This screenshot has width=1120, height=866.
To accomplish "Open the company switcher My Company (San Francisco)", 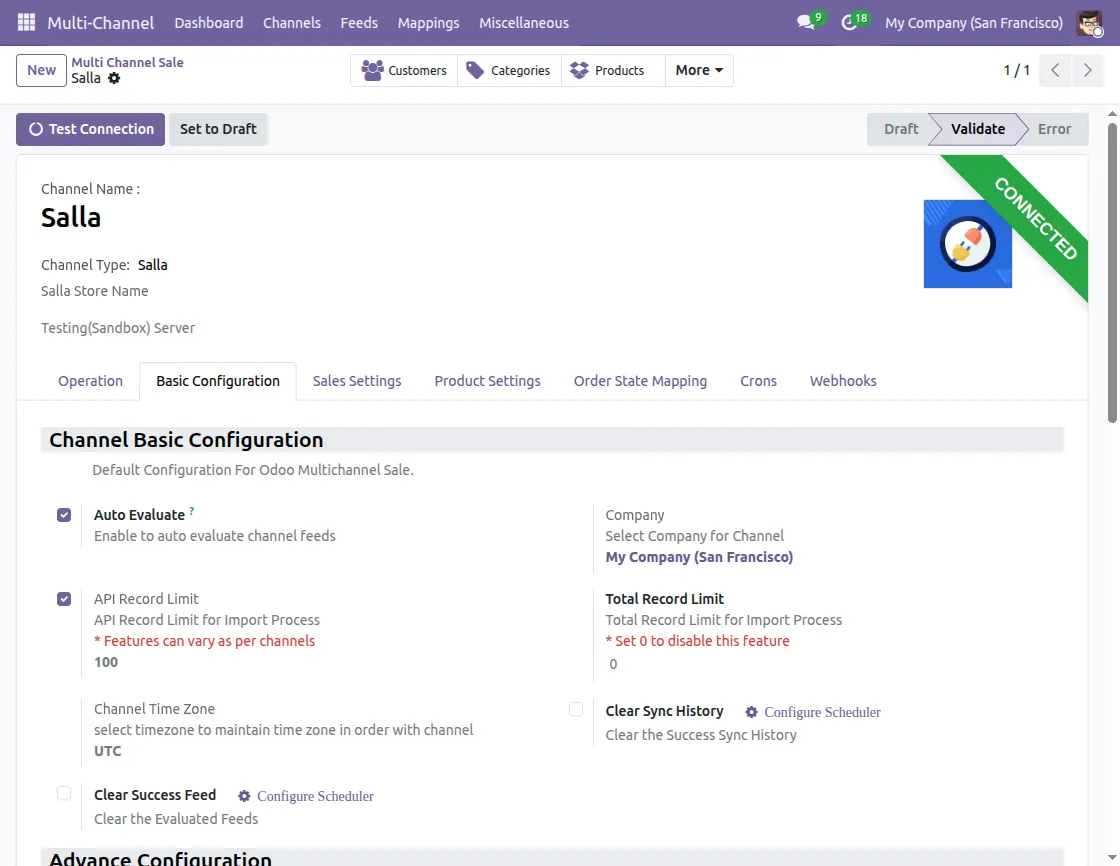I will (973, 22).
